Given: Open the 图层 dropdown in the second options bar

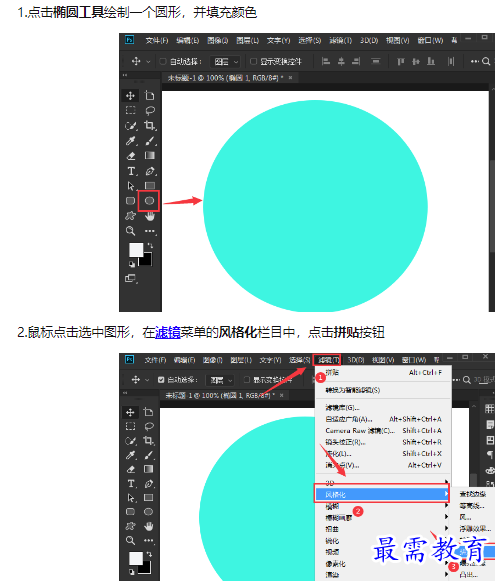Looking at the screenshot, I should [220, 380].
